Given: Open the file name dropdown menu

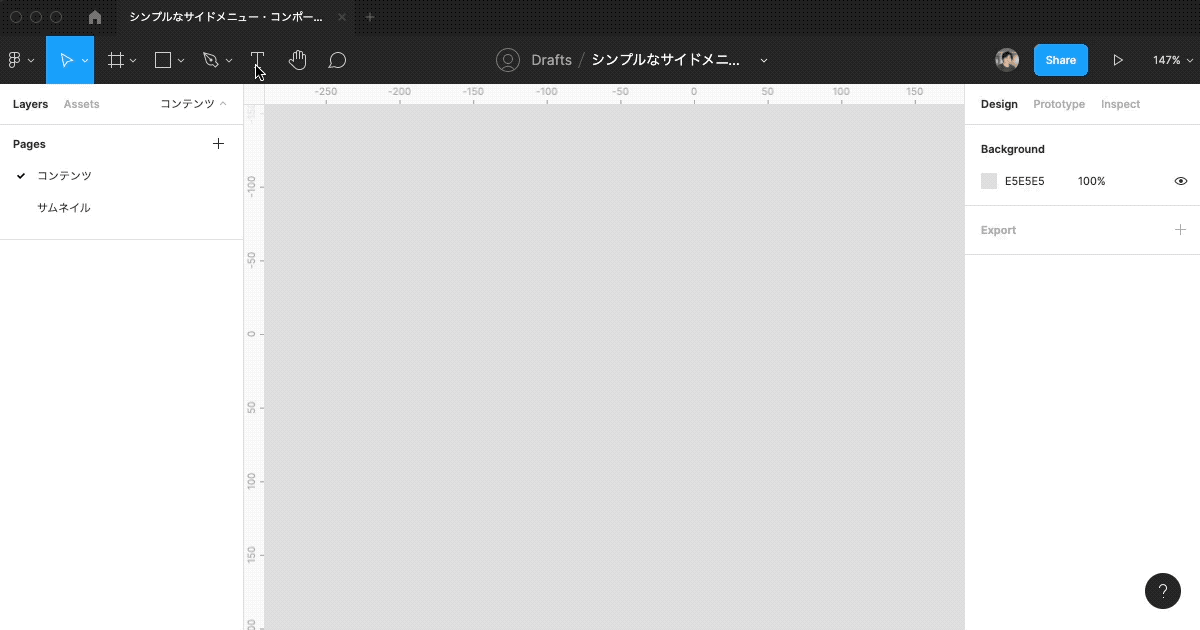Looking at the screenshot, I should pyautogui.click(x=763, y=60).
